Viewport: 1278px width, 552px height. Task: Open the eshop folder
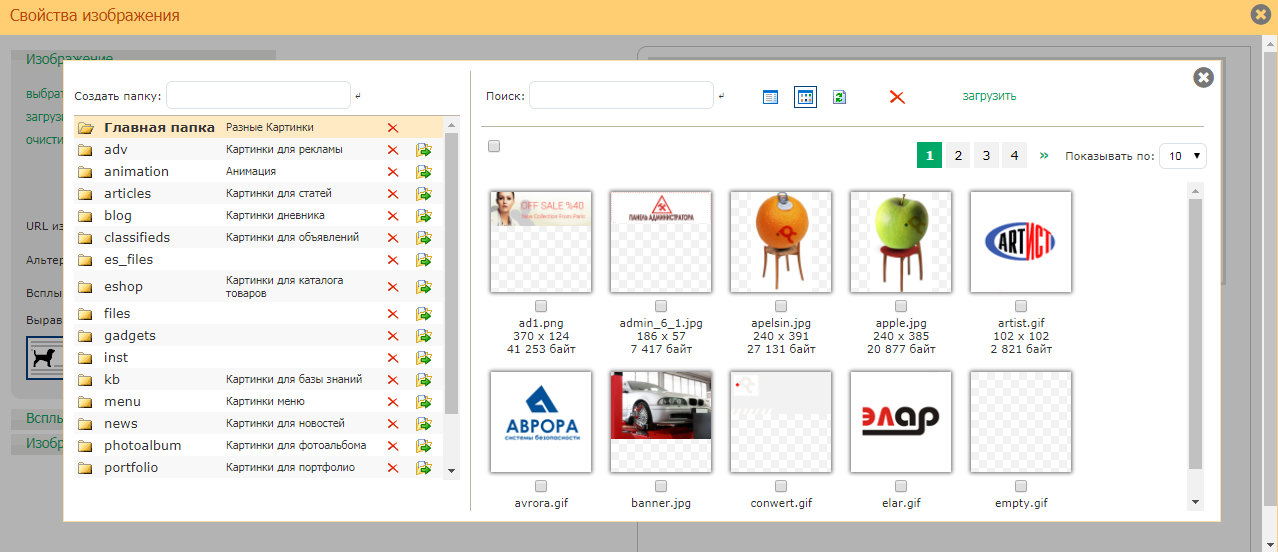tap(123, 287)
